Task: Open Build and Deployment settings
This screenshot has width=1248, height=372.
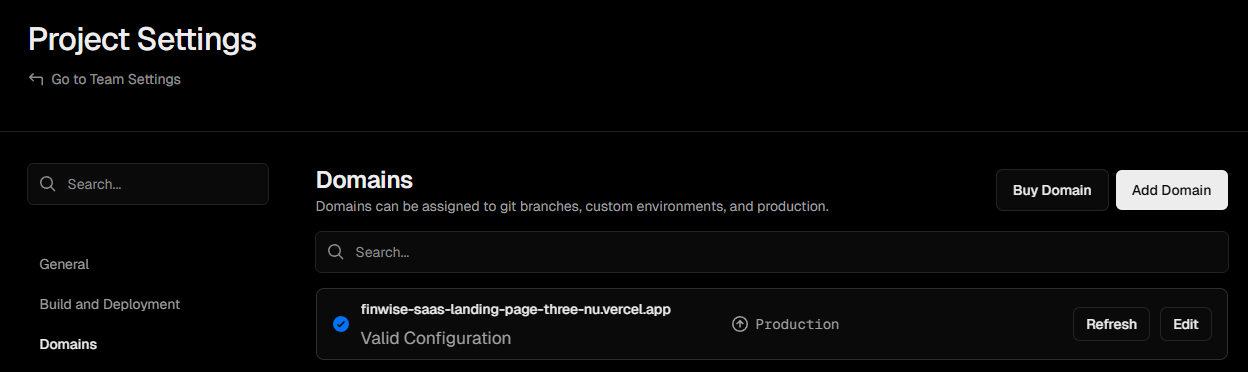Action: pyautogui.click(x=110, y=304)
